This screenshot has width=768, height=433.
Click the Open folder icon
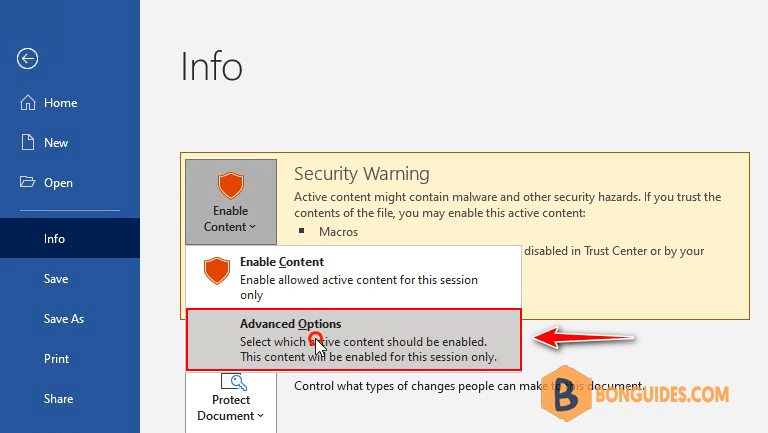pyautogui.click(x=27, y=182)
